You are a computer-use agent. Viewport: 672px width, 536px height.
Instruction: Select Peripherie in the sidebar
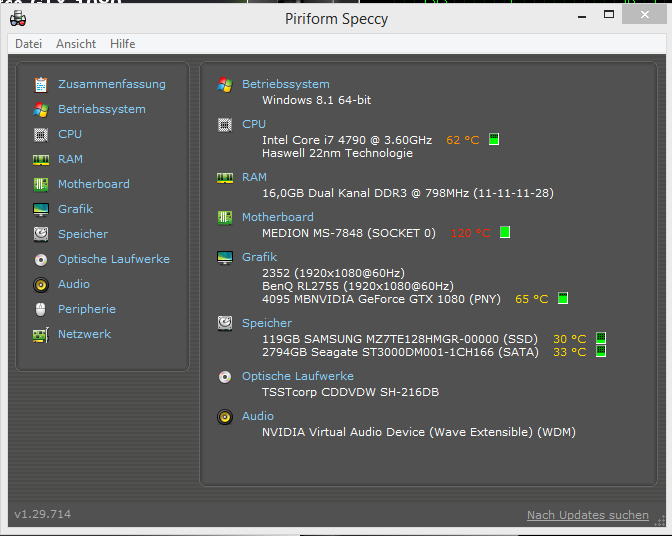pos(87,309)
